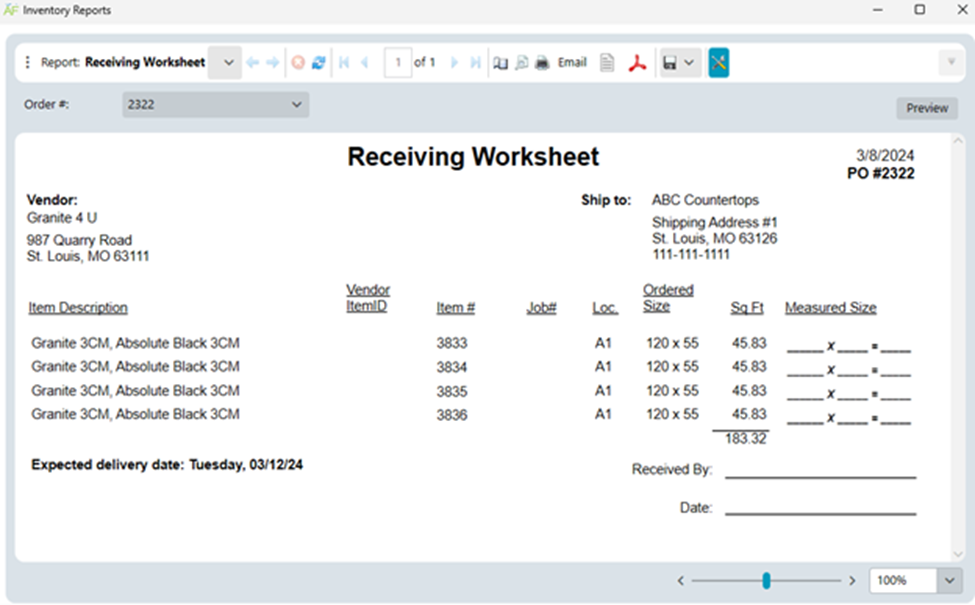Screen dimensions: 975x605
Task: Click the page number input box
Action: (x=398, y=62)
